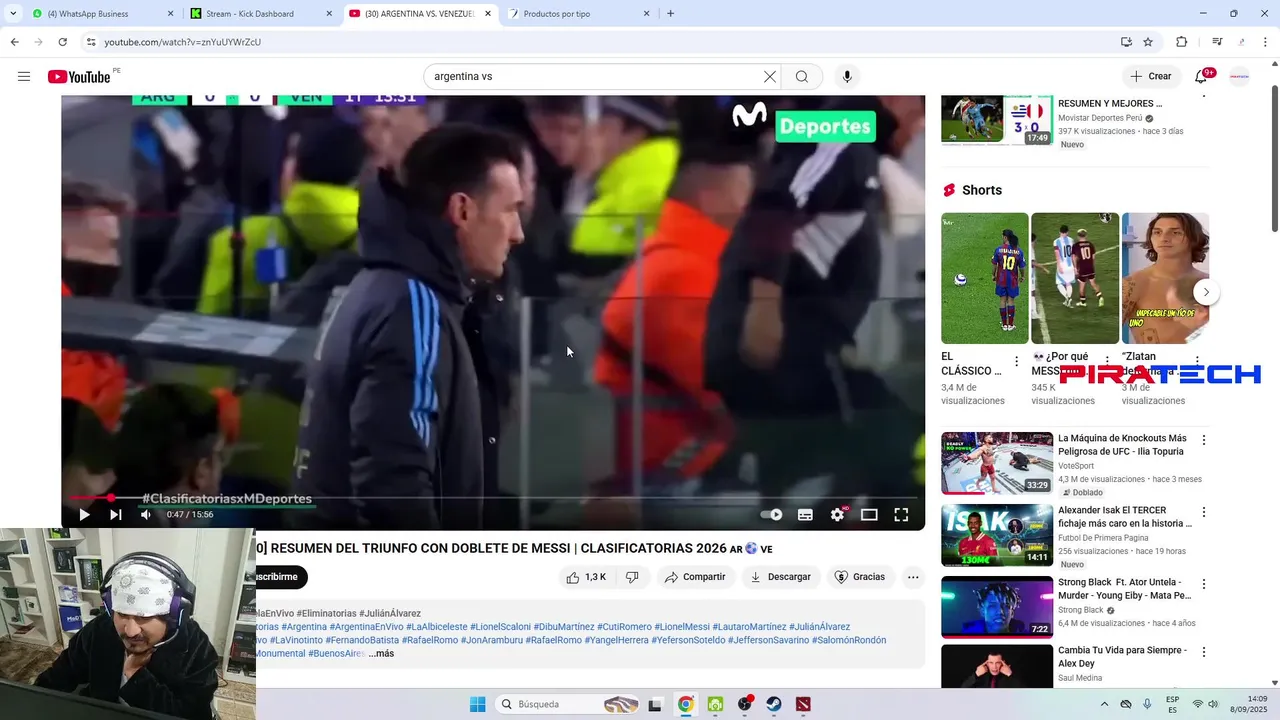Open the YouTube hamburger guide menu
Viewport: 1280px width, 720px height.
(24, 77)
